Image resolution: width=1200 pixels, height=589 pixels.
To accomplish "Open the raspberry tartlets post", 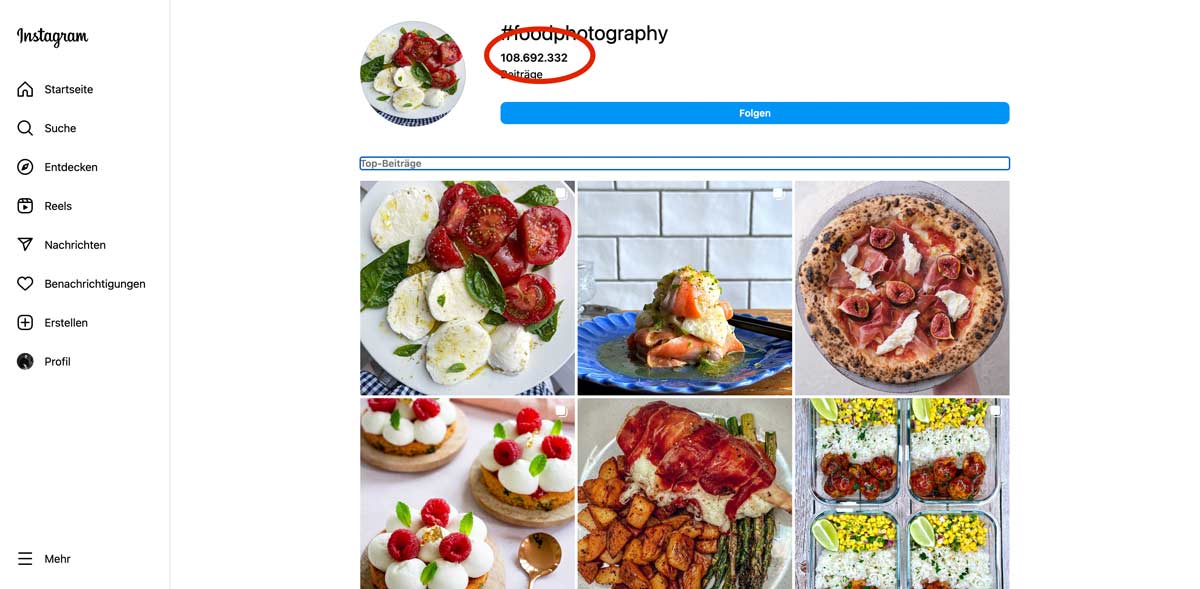I will [x=467, y=494].
